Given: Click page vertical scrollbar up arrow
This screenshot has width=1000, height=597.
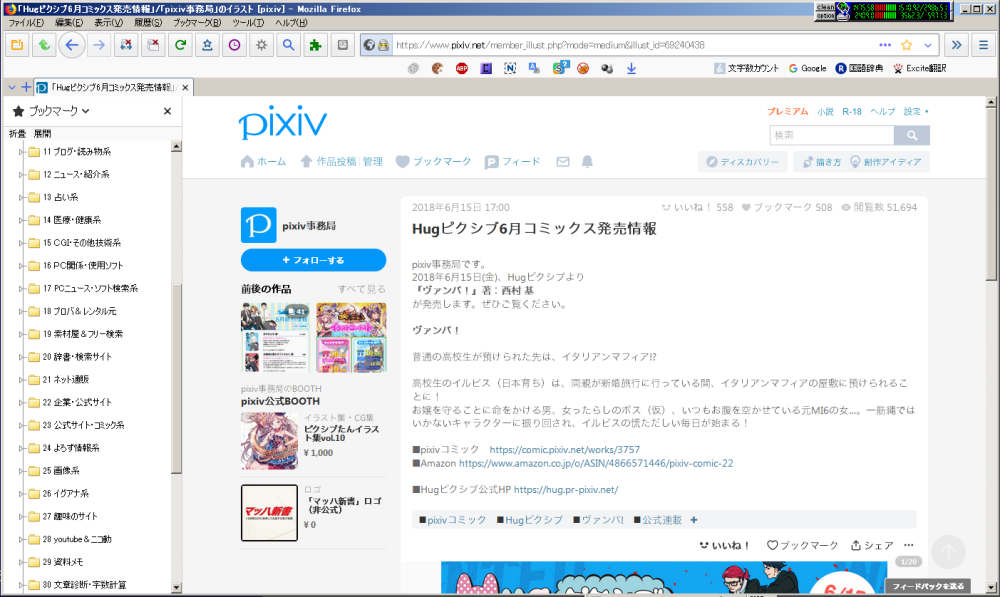Looking at the screenshot, I should coord(990,102).
